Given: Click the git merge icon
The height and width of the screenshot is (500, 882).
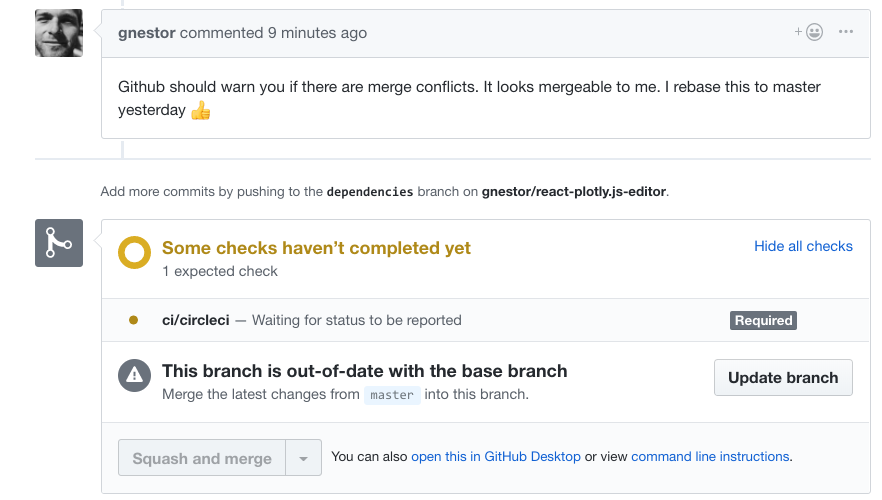Looking at the screenshot, I should tap(59, 243).
